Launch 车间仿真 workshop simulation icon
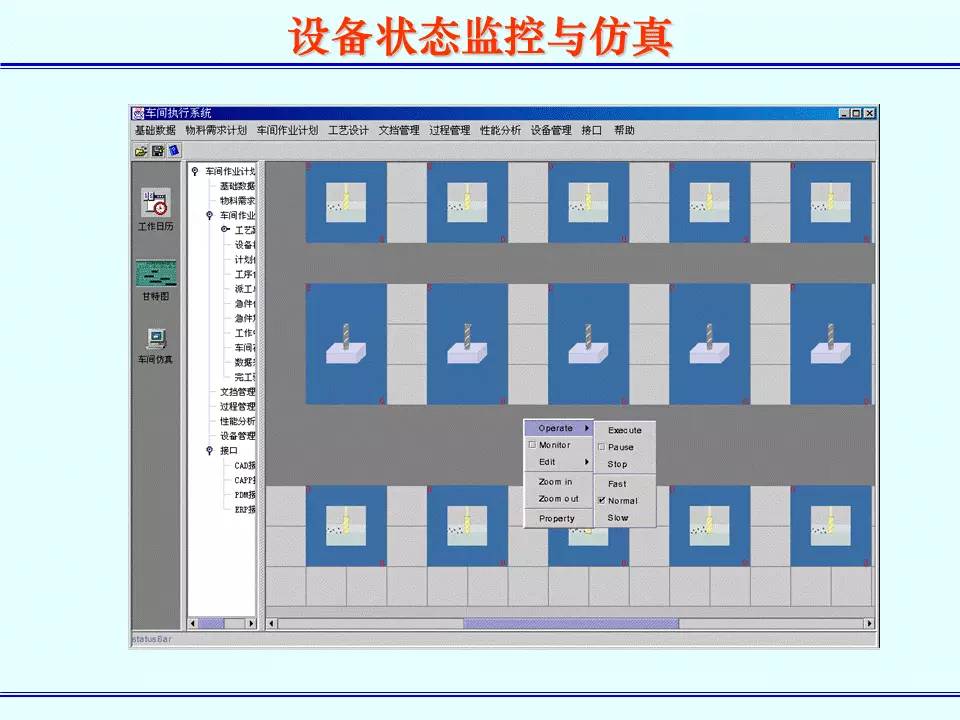This screenshot has width=960, height=720. point(155,338)
